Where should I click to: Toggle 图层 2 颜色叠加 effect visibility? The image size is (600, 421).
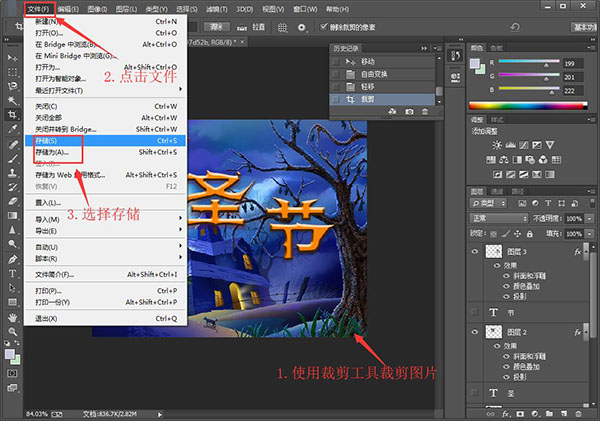506,367
